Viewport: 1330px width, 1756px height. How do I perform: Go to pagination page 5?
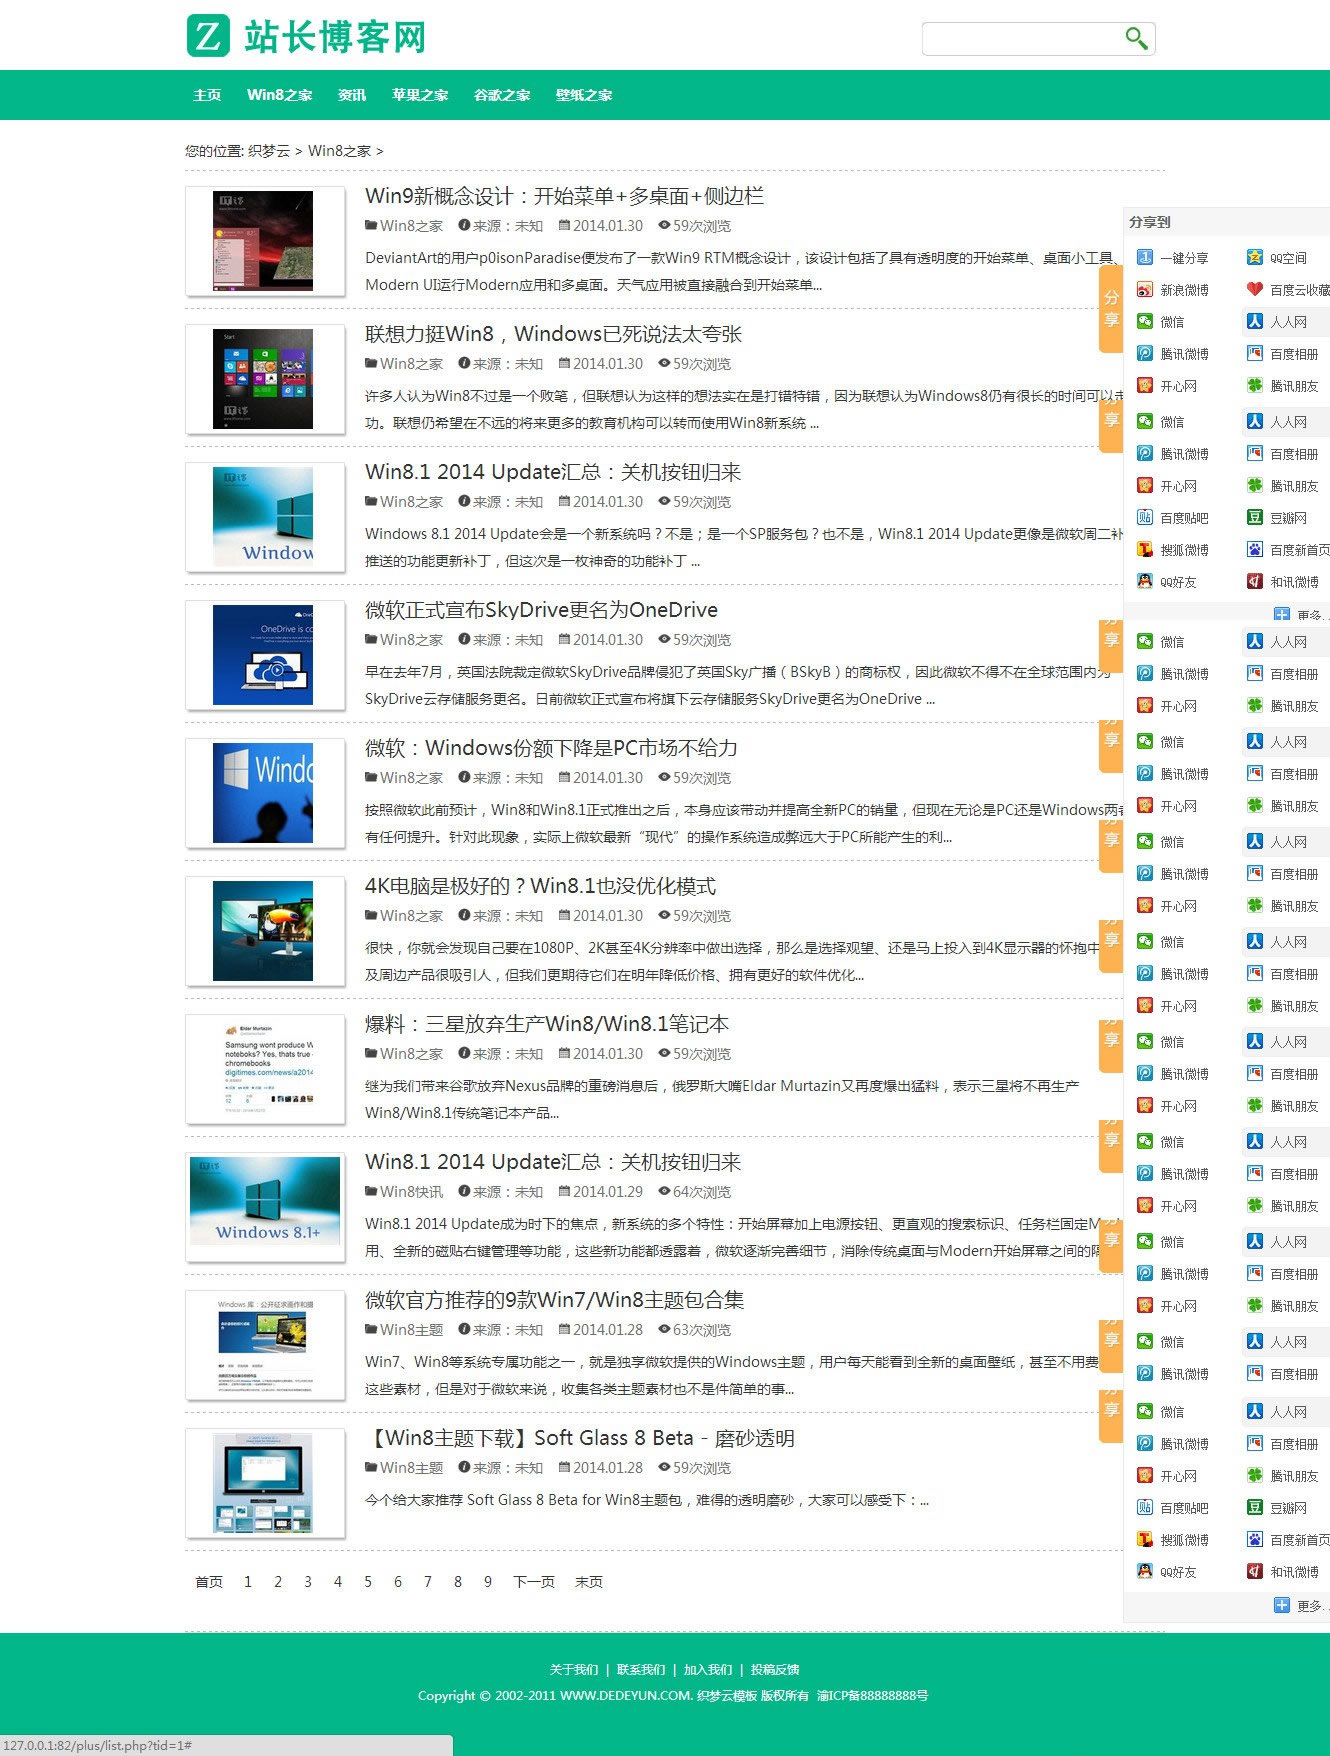click(x=368, y=1582)
